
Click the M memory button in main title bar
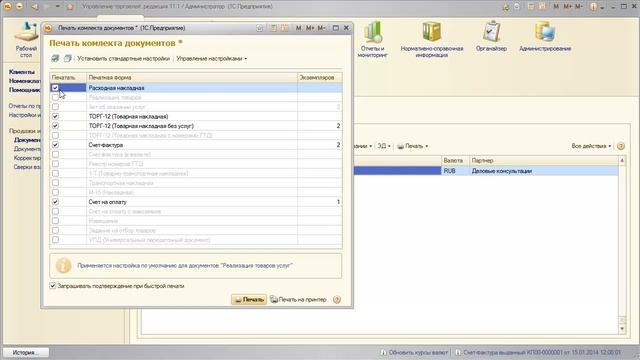556,7
